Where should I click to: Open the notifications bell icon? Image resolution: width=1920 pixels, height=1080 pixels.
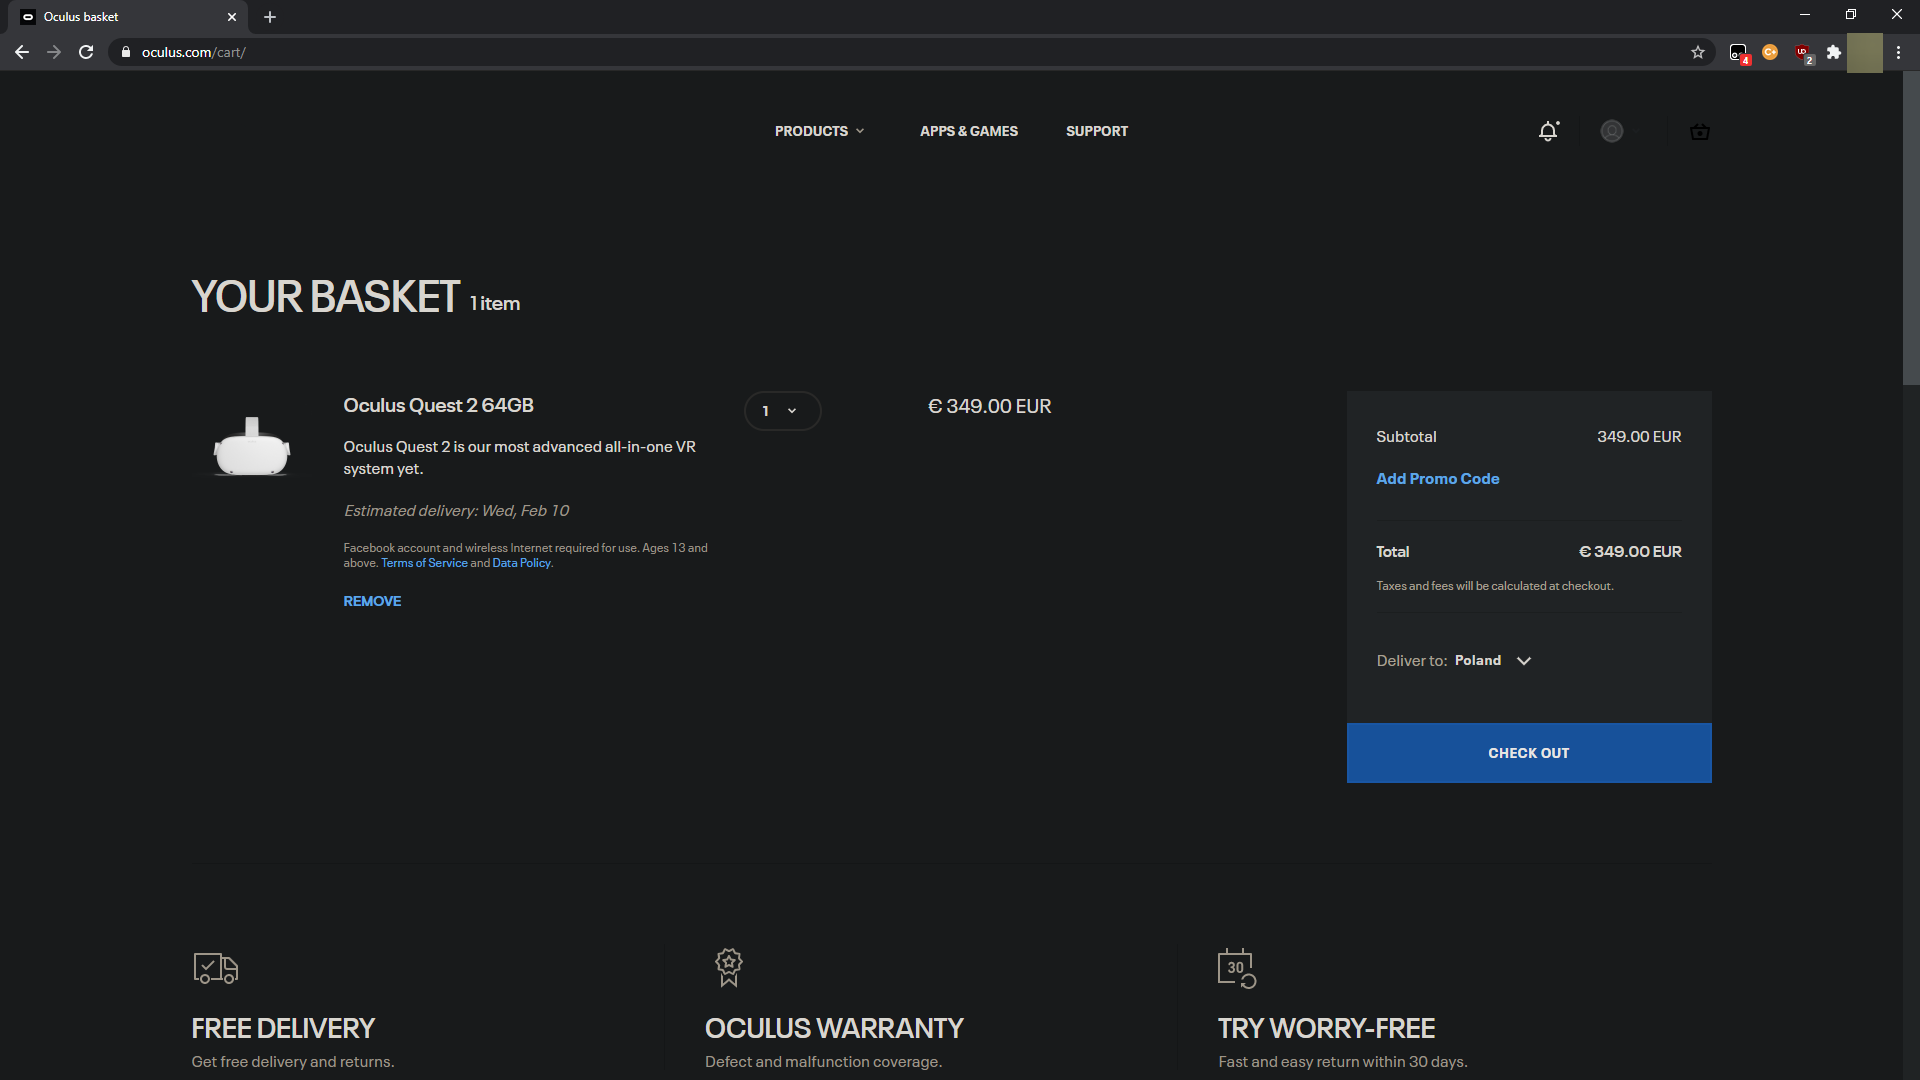1548,131
